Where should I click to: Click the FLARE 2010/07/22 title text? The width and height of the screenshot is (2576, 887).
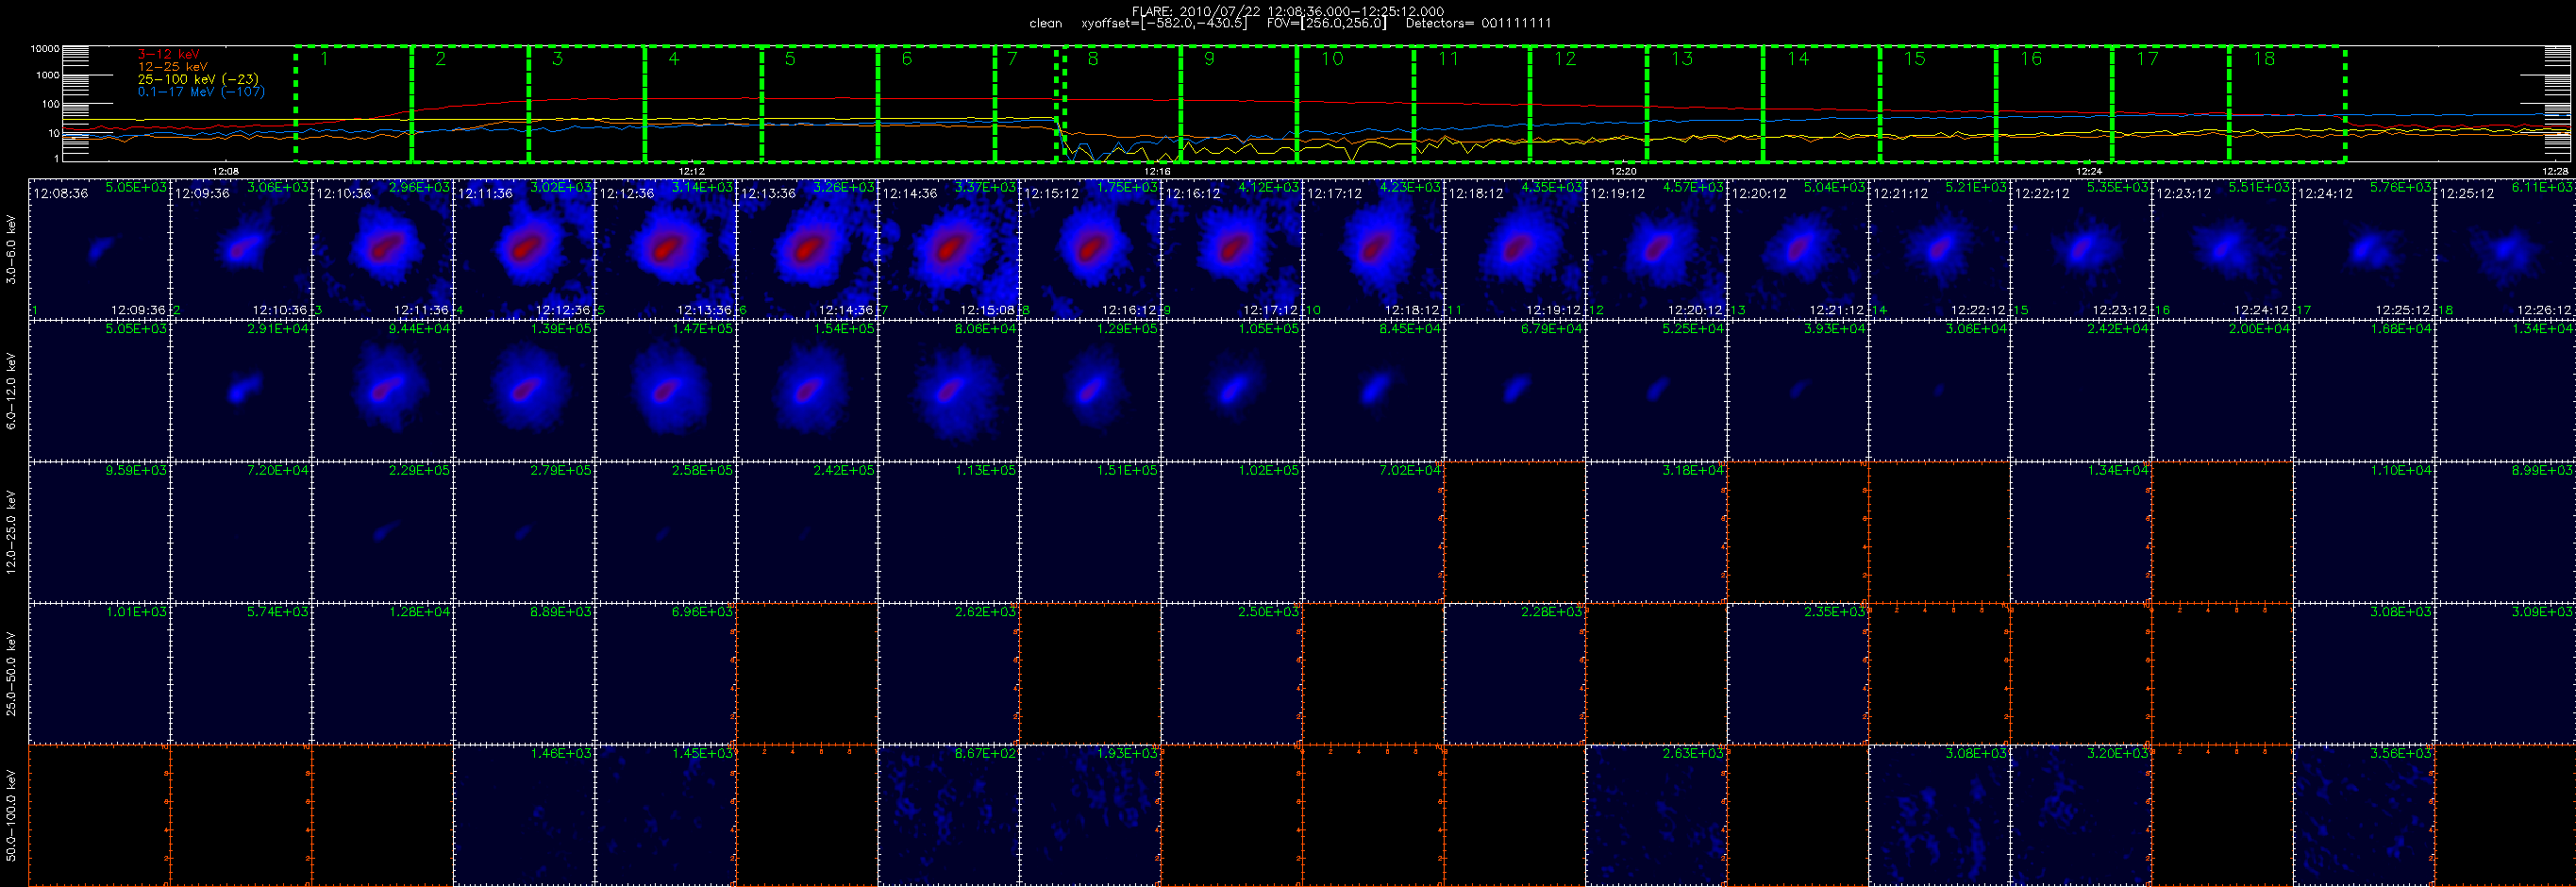tap(1288, 11)
